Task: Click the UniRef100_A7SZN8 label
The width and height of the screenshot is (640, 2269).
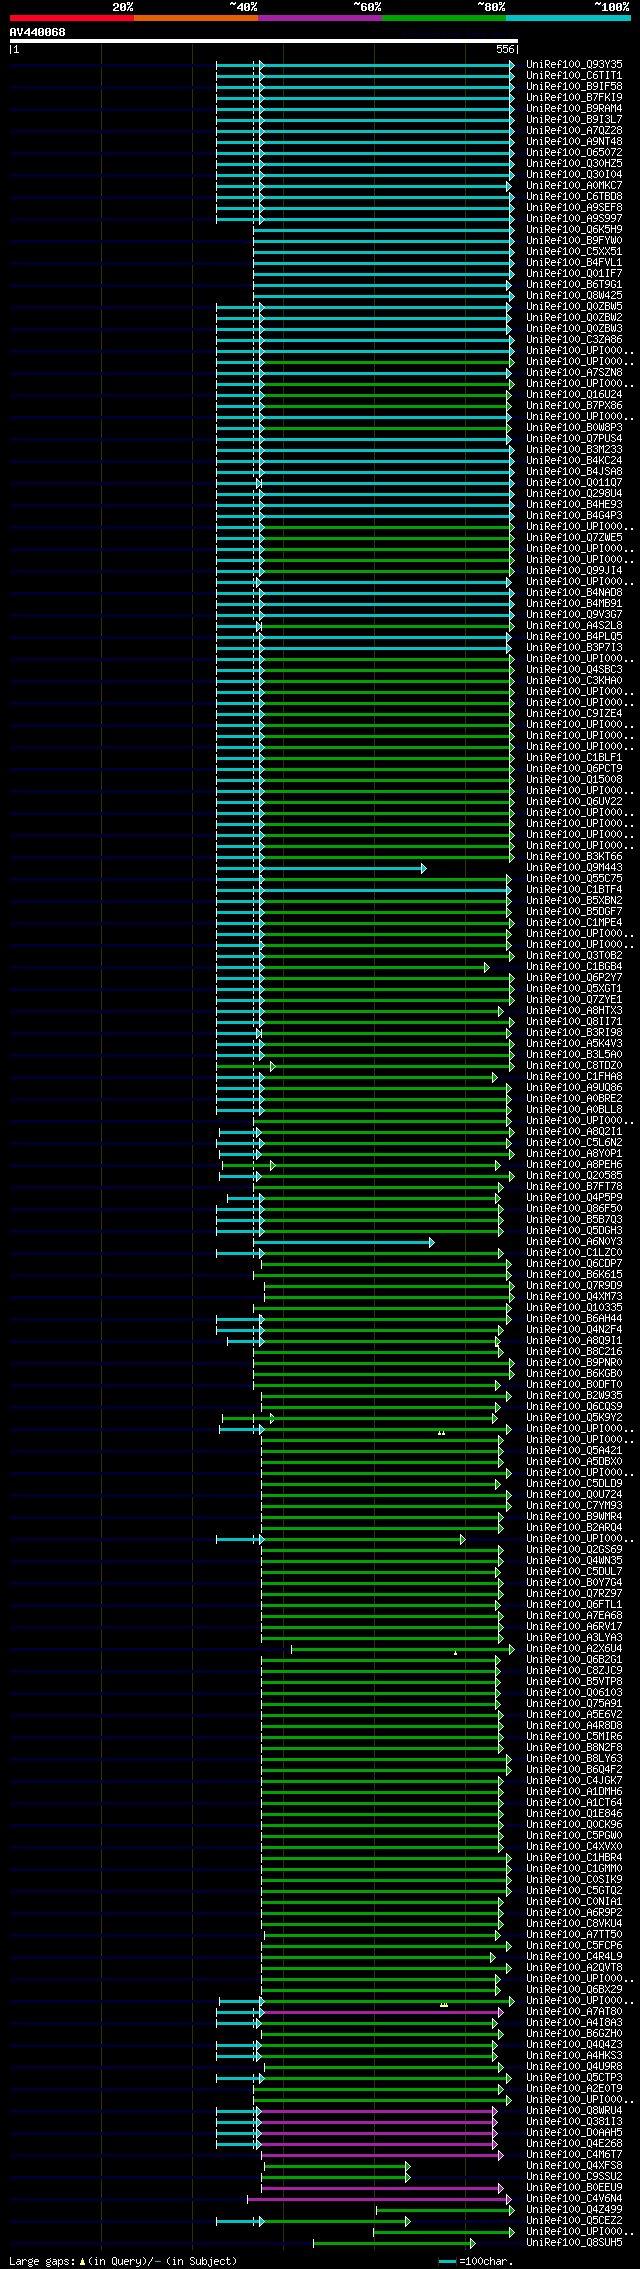Action: click(x=574, y=372)
